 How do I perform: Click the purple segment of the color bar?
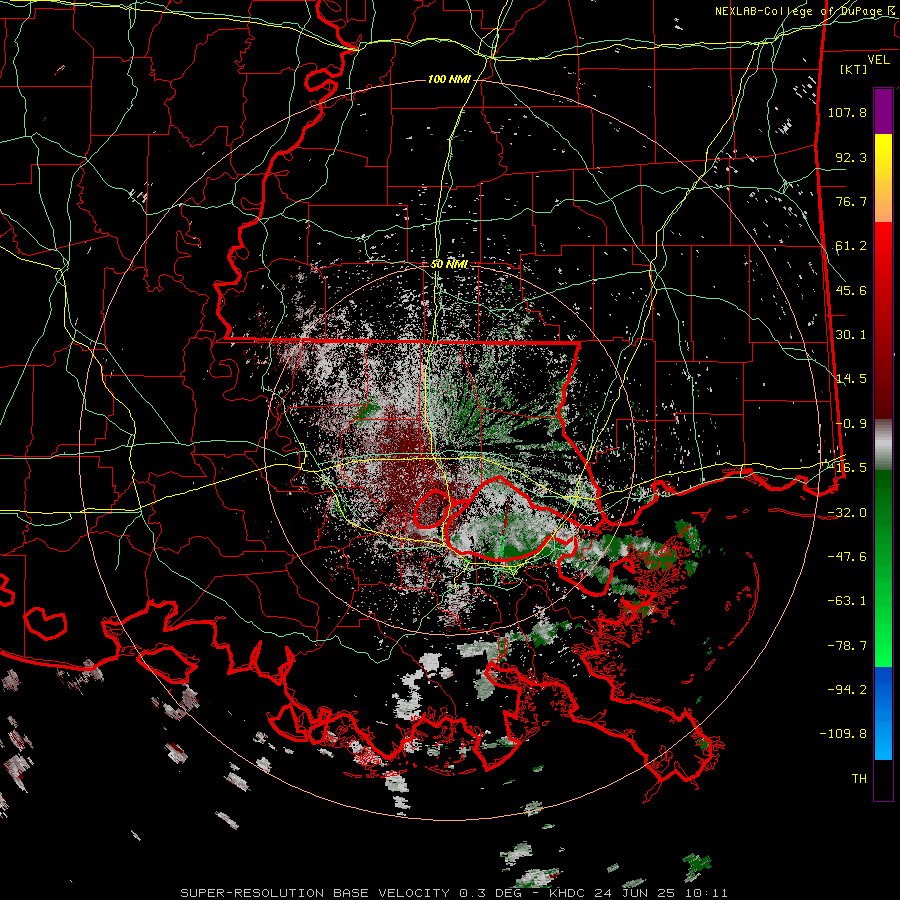pyautogui.click(x=883, y=112)
